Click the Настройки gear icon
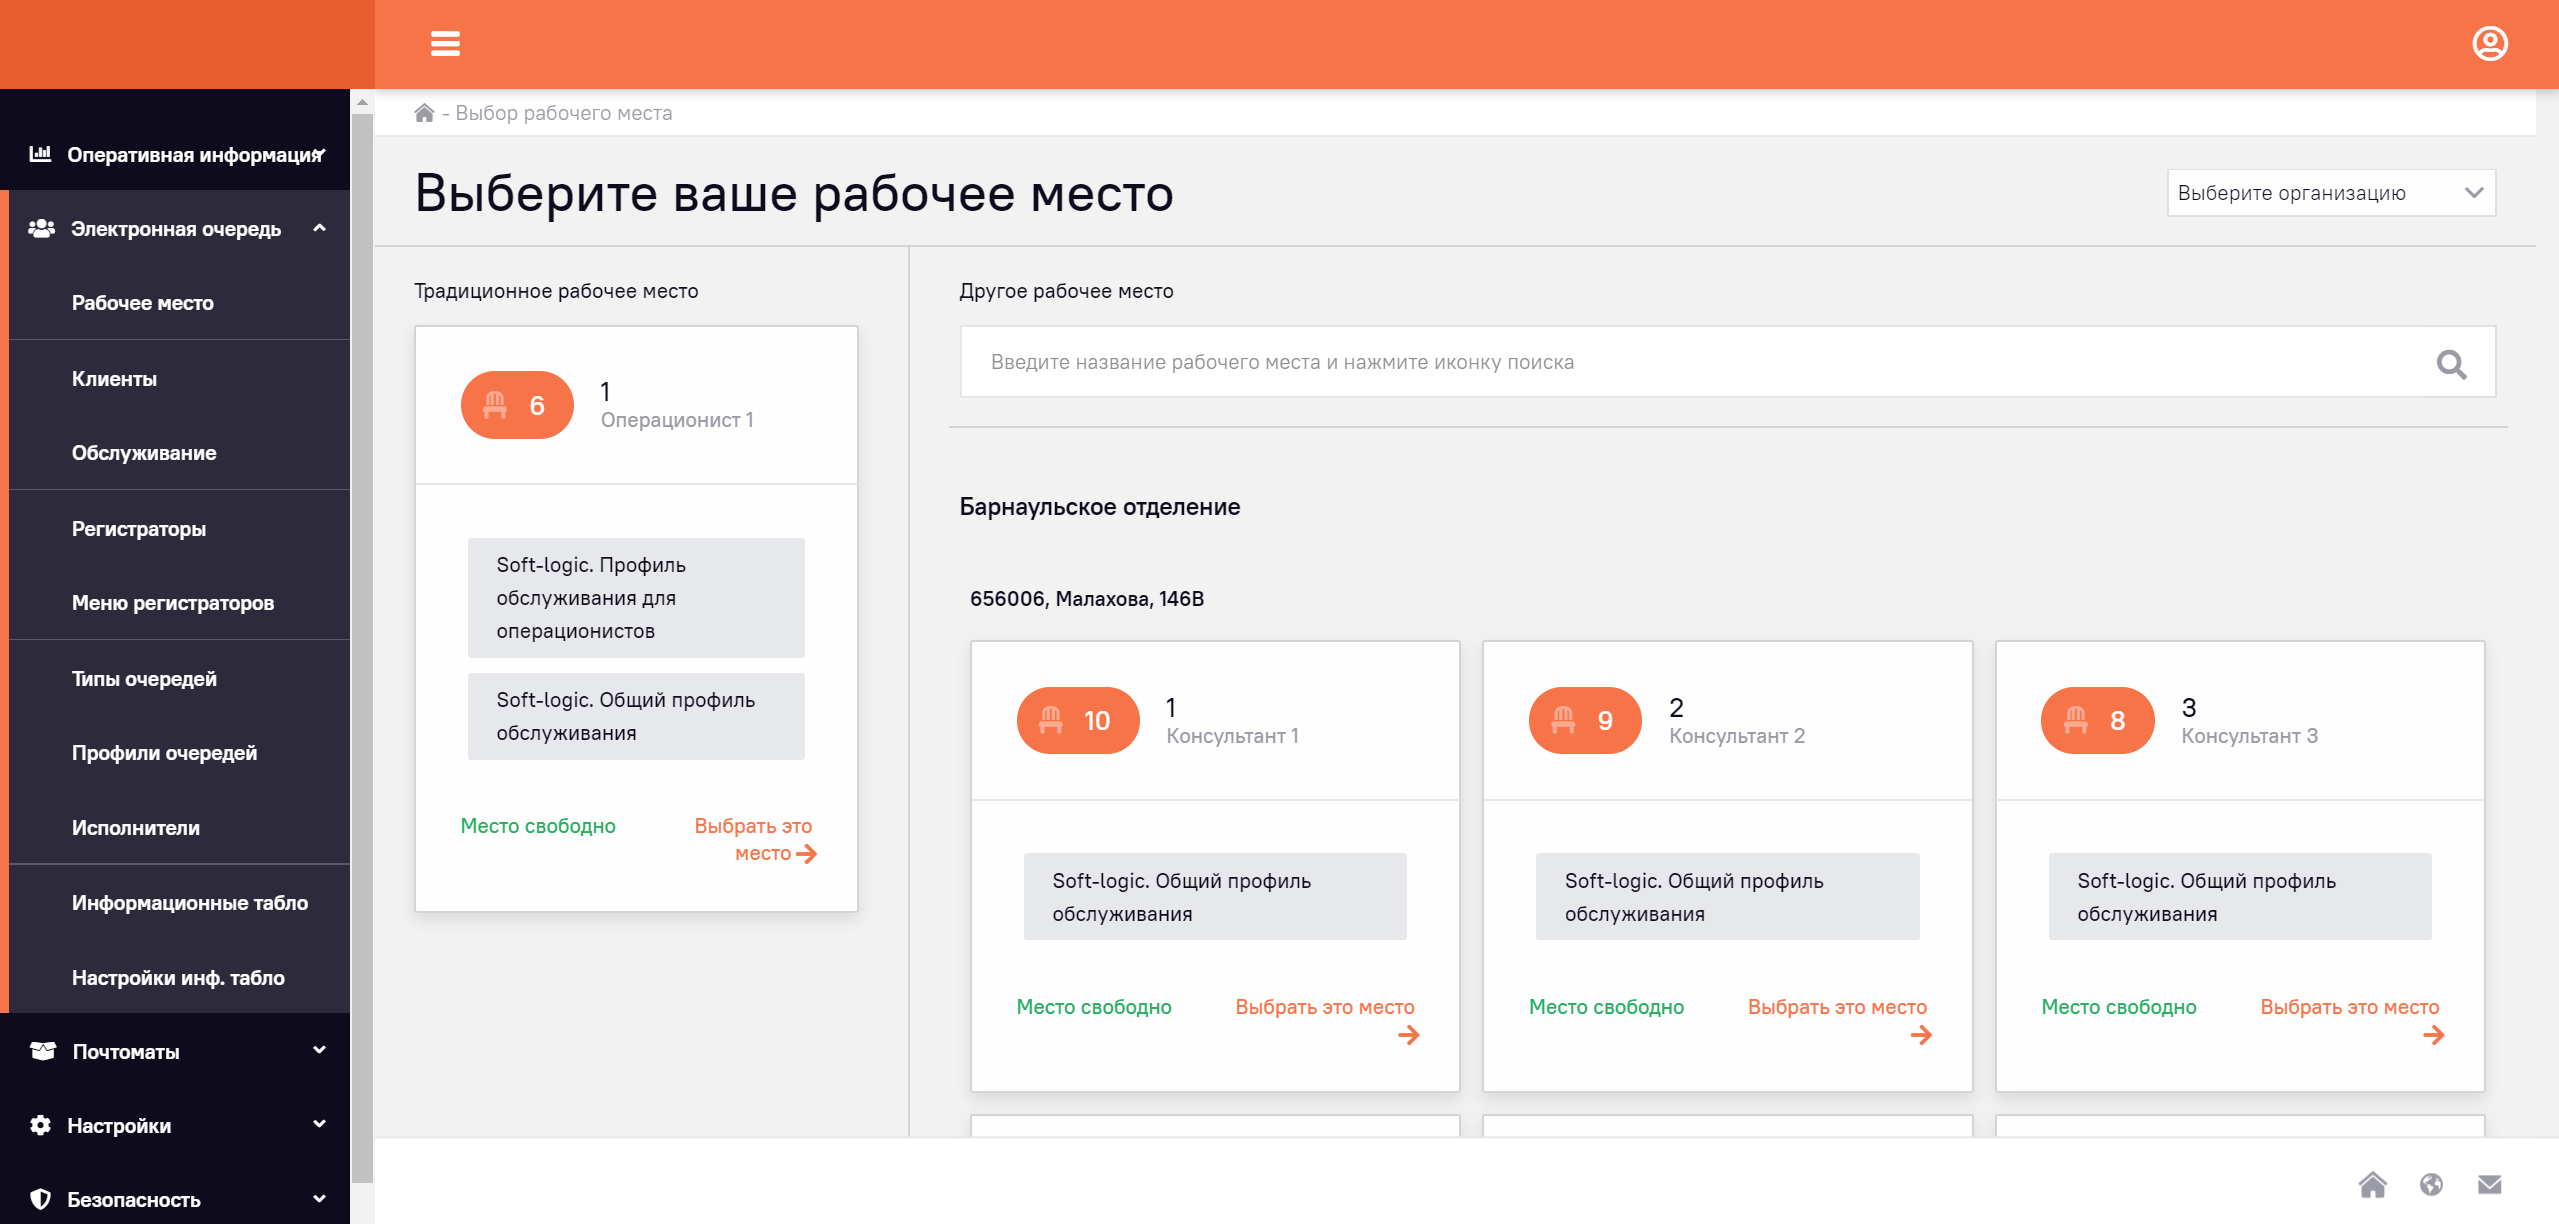Screen dimensions: 2559x1224 40,1125
